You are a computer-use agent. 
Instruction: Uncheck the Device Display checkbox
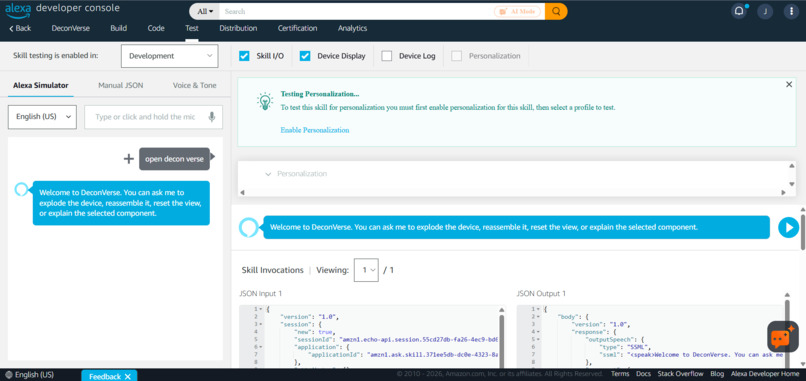click(305, 56)
